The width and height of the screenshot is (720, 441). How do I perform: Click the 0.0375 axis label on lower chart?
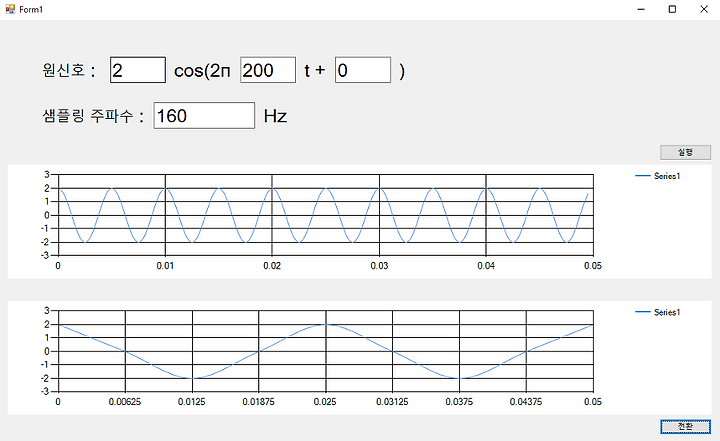click(x=459, y=402)
